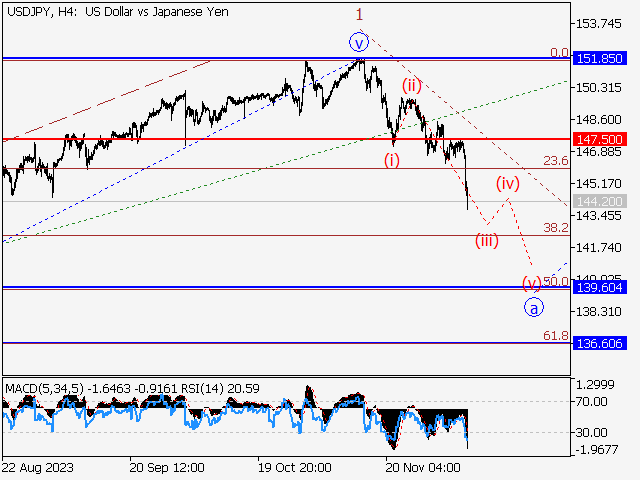Screen dimensions: 640x480
Task: Click the 38.2 Fibonacci level label
Action: (x=556, y=228)
